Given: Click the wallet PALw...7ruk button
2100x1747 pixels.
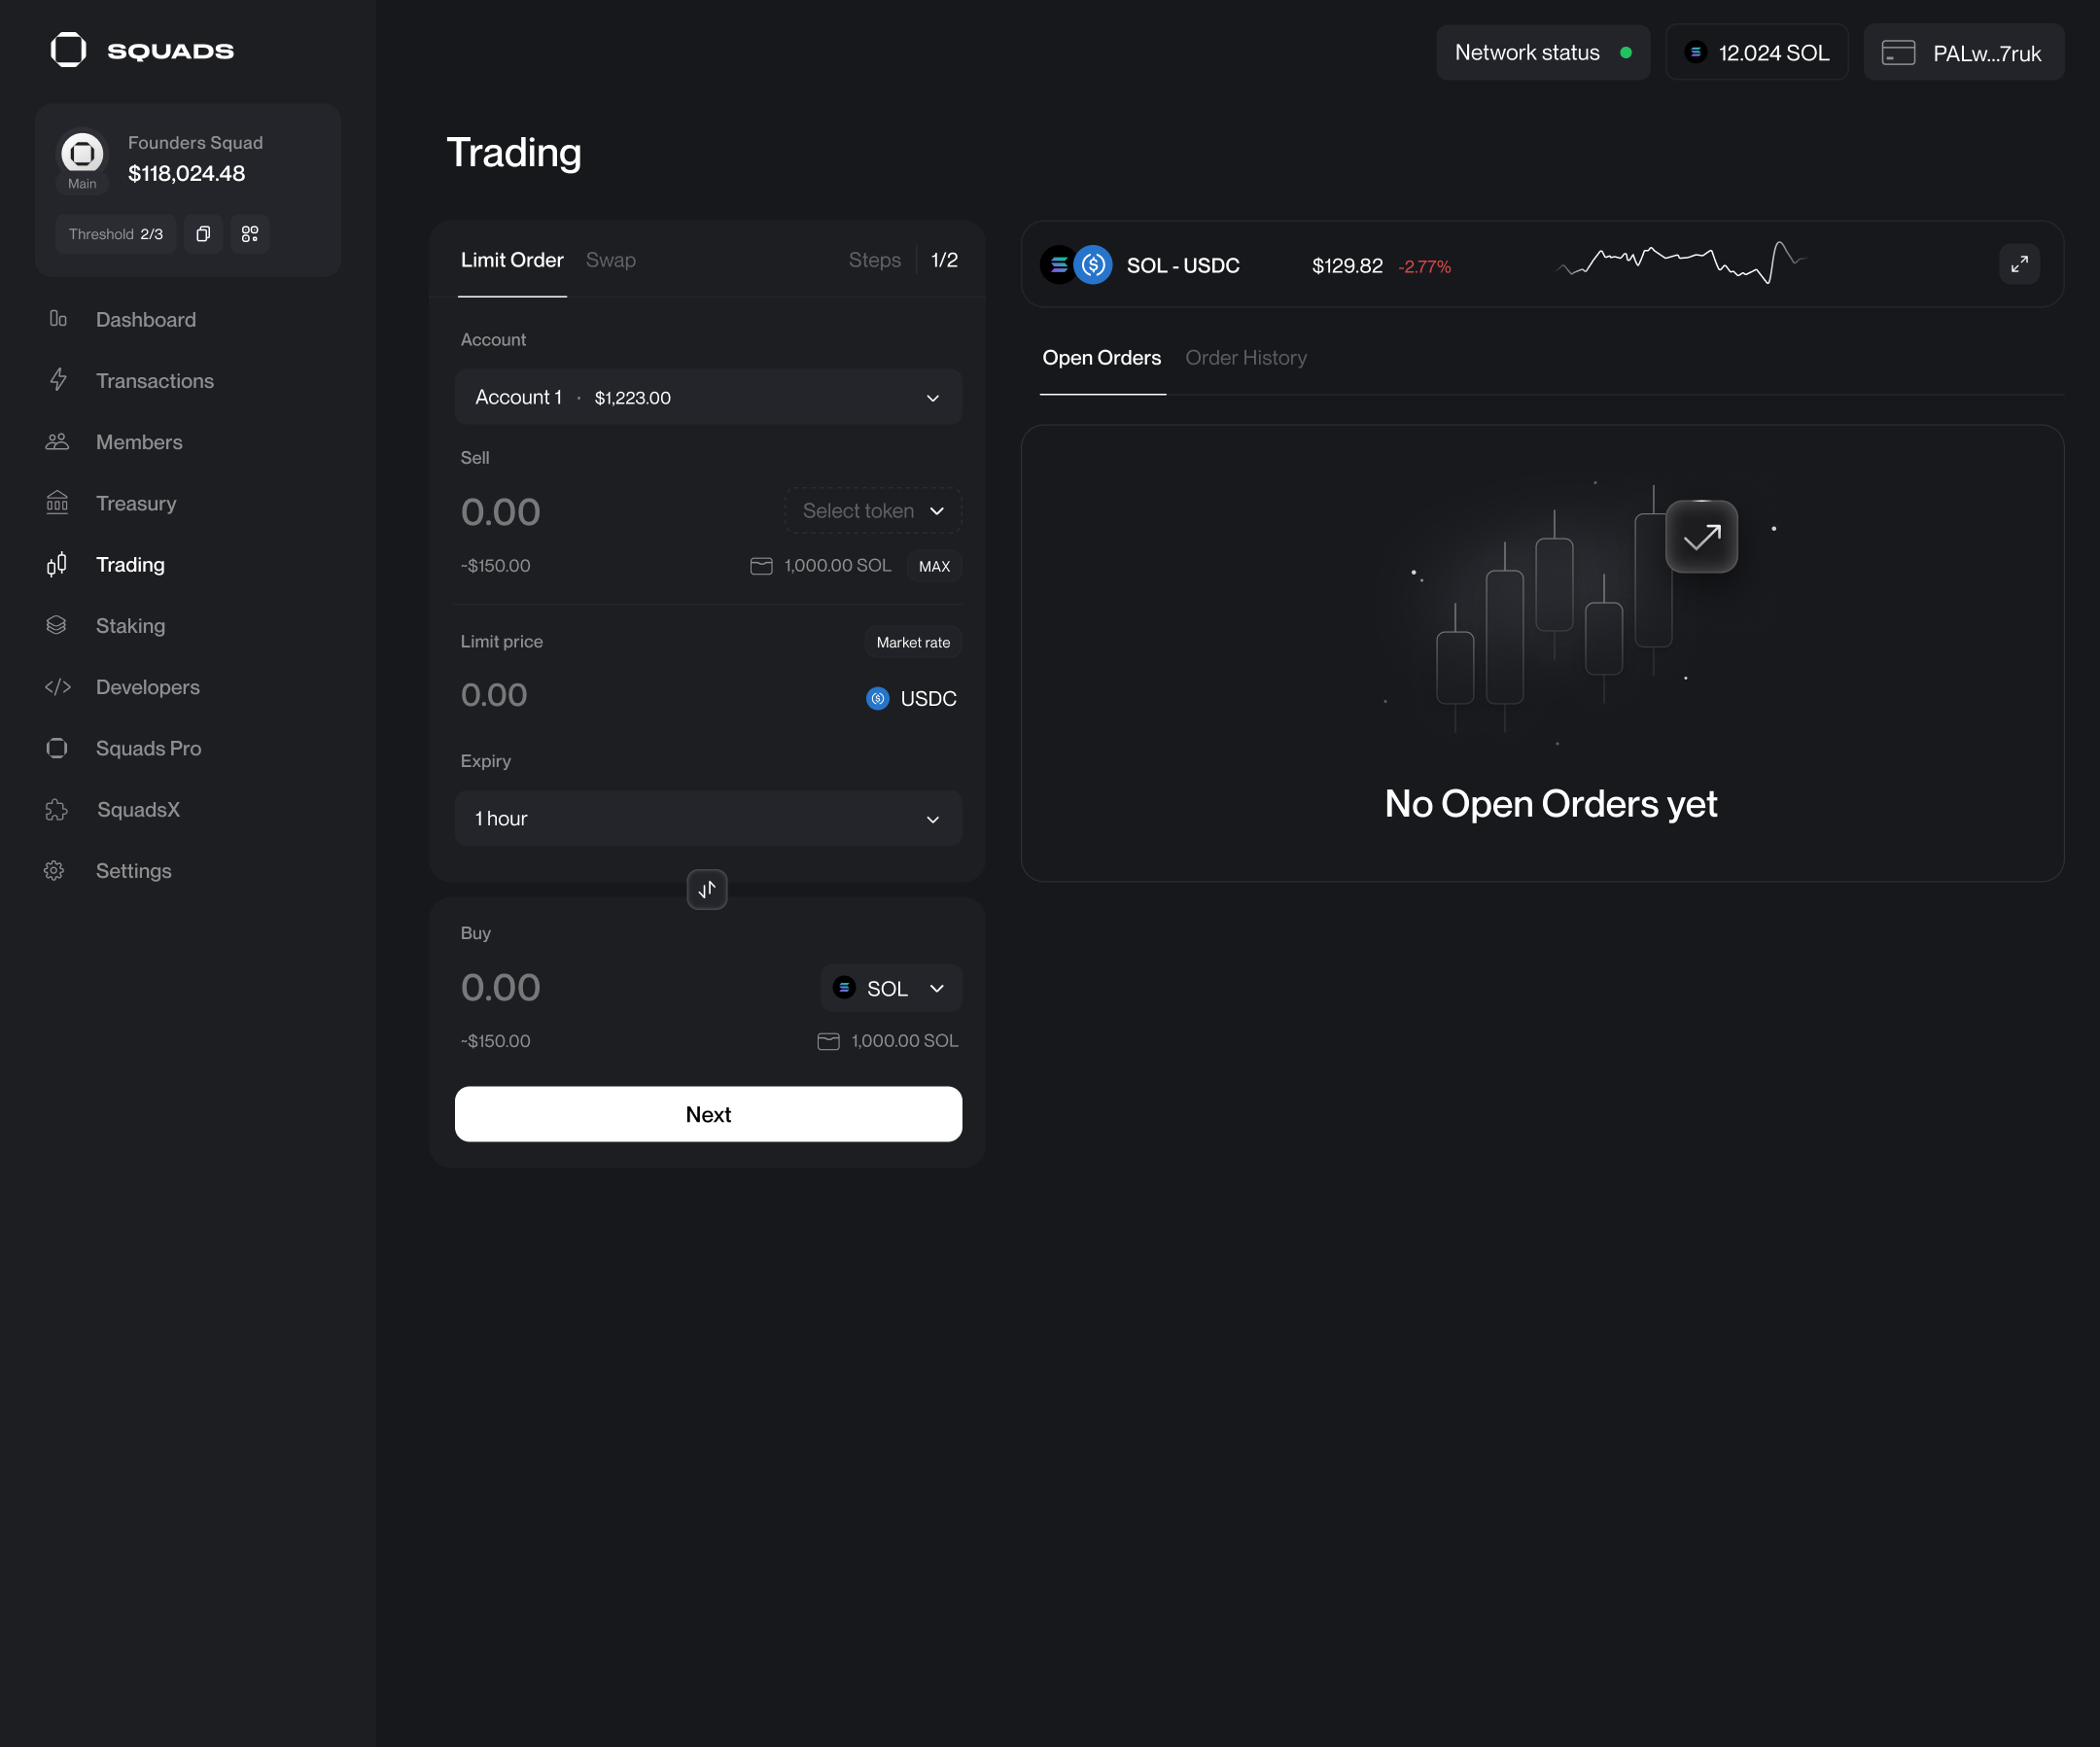Looking at the screenshot, I should 1963,53.
